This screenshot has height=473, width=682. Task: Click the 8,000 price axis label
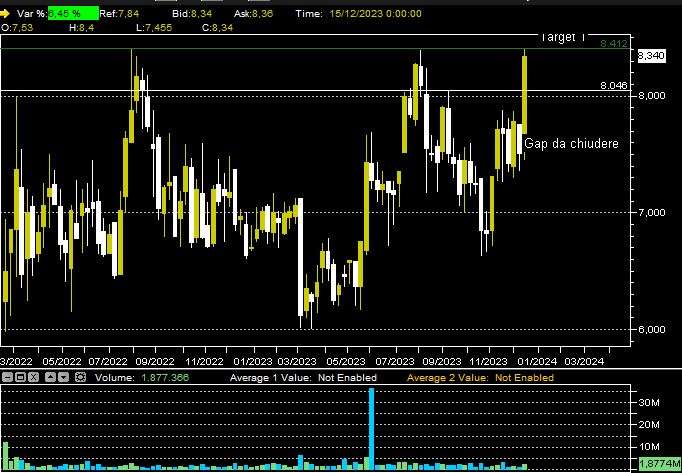652,95
